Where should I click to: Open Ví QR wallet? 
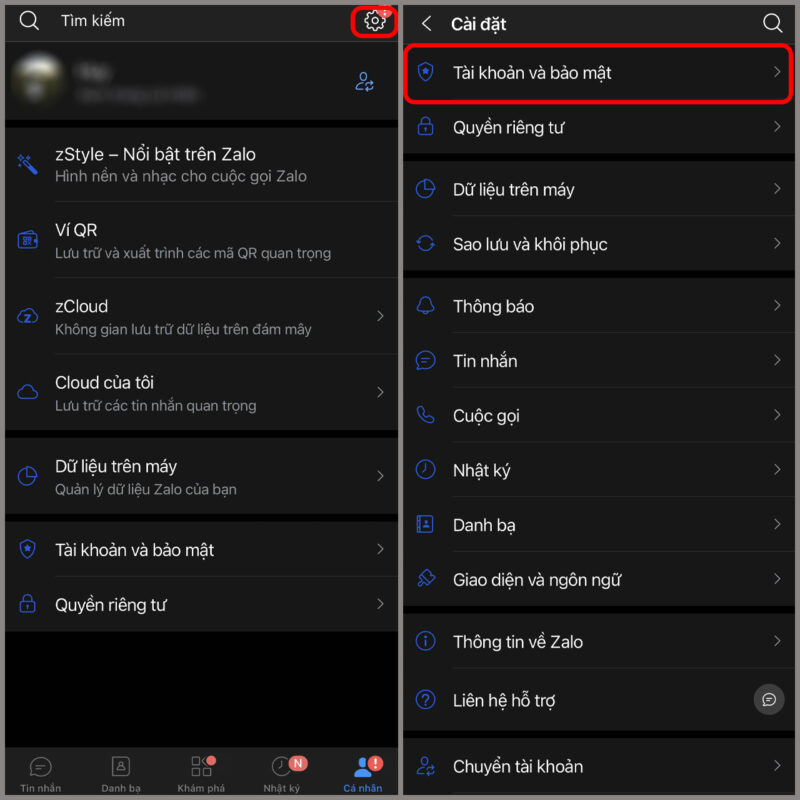(202, 240)
